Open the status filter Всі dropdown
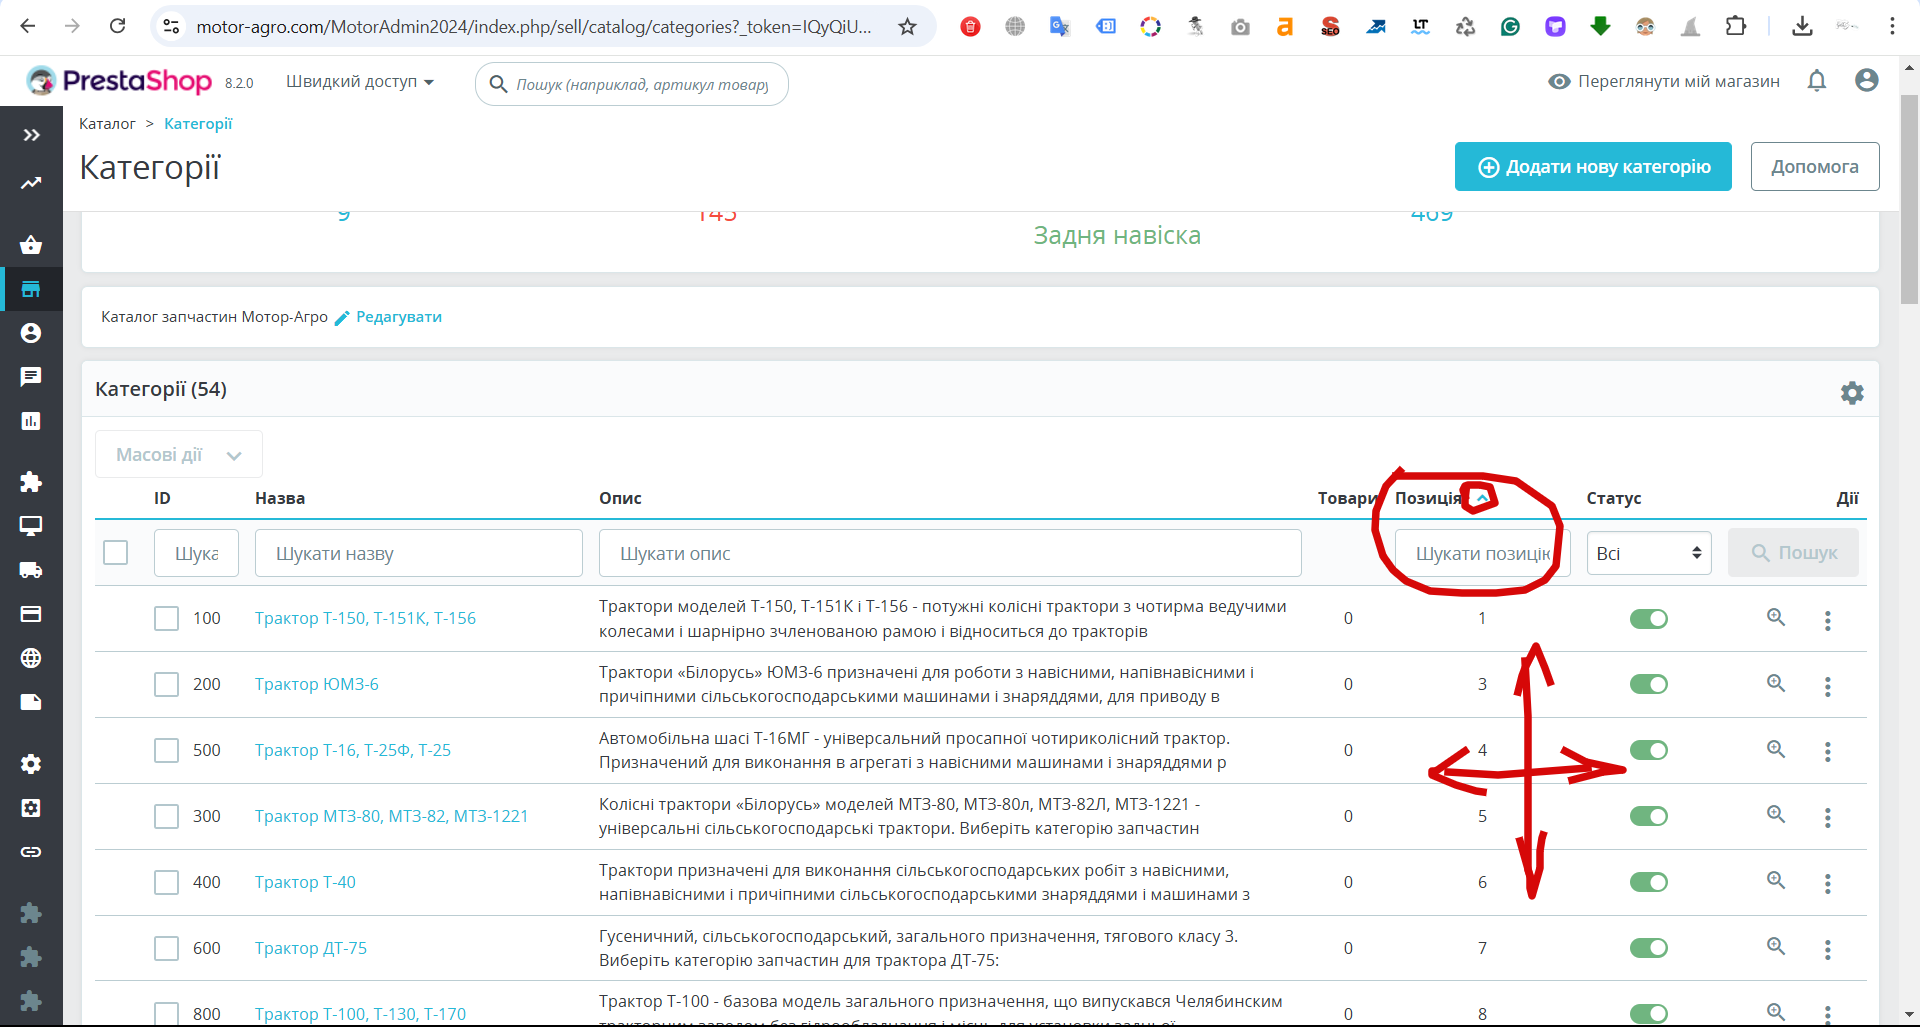 tap(1649, 553)
